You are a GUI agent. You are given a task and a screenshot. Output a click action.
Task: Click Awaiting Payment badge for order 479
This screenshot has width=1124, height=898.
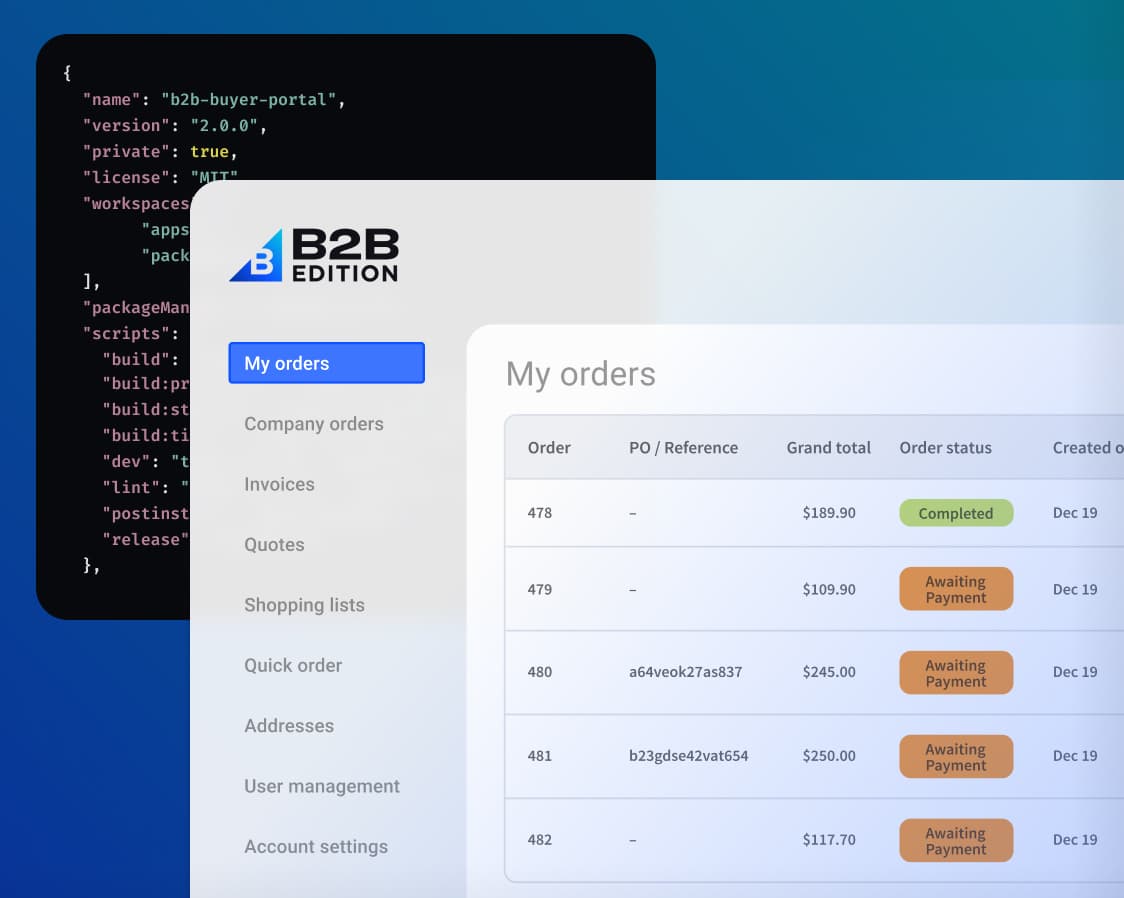click(955, 589)
